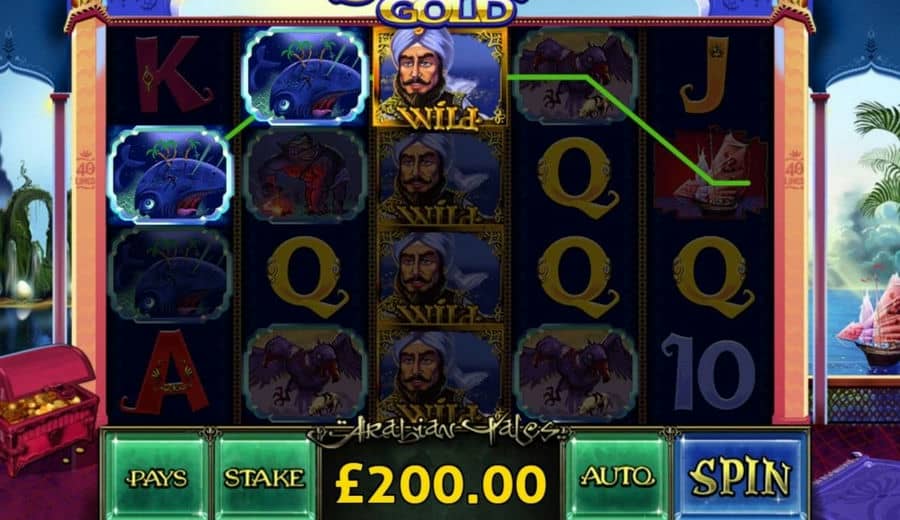Click the orange J symbol on fifth reel
This screenshot has width=900, height=520.
[705, 73]
